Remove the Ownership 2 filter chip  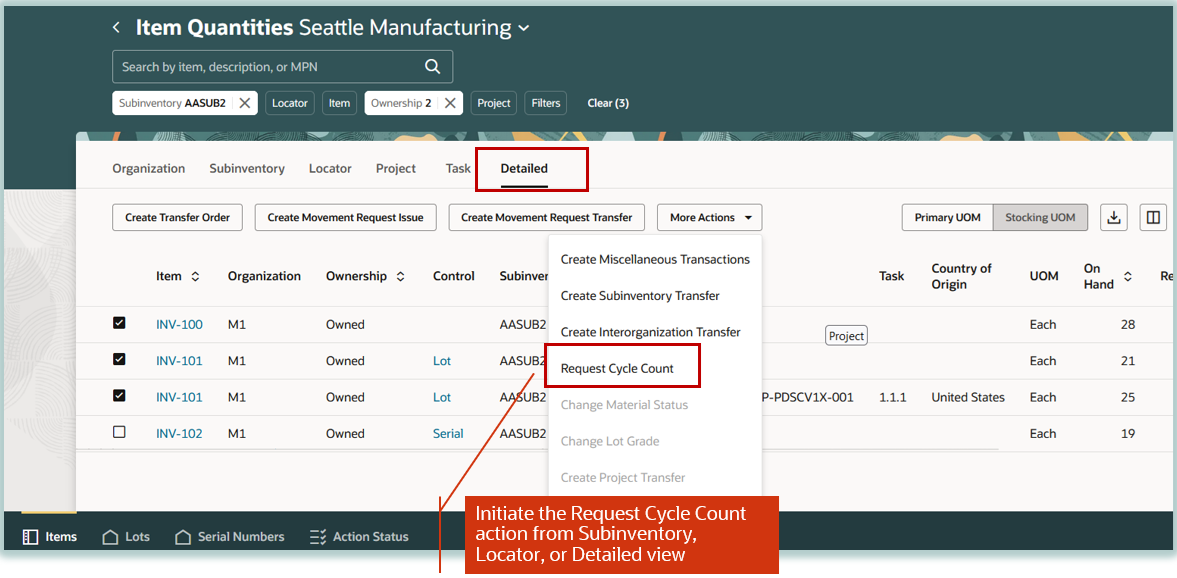pyautogui.click(x=450, y=104)
